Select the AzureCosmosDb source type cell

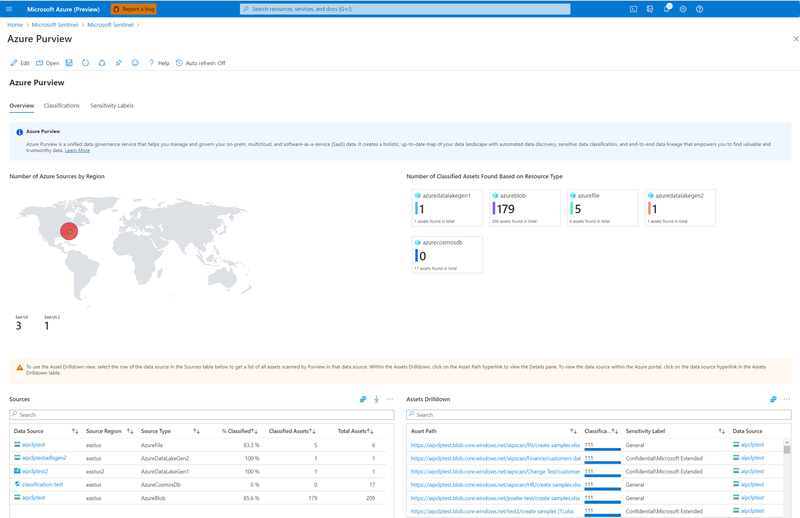(x=161, y=485)
